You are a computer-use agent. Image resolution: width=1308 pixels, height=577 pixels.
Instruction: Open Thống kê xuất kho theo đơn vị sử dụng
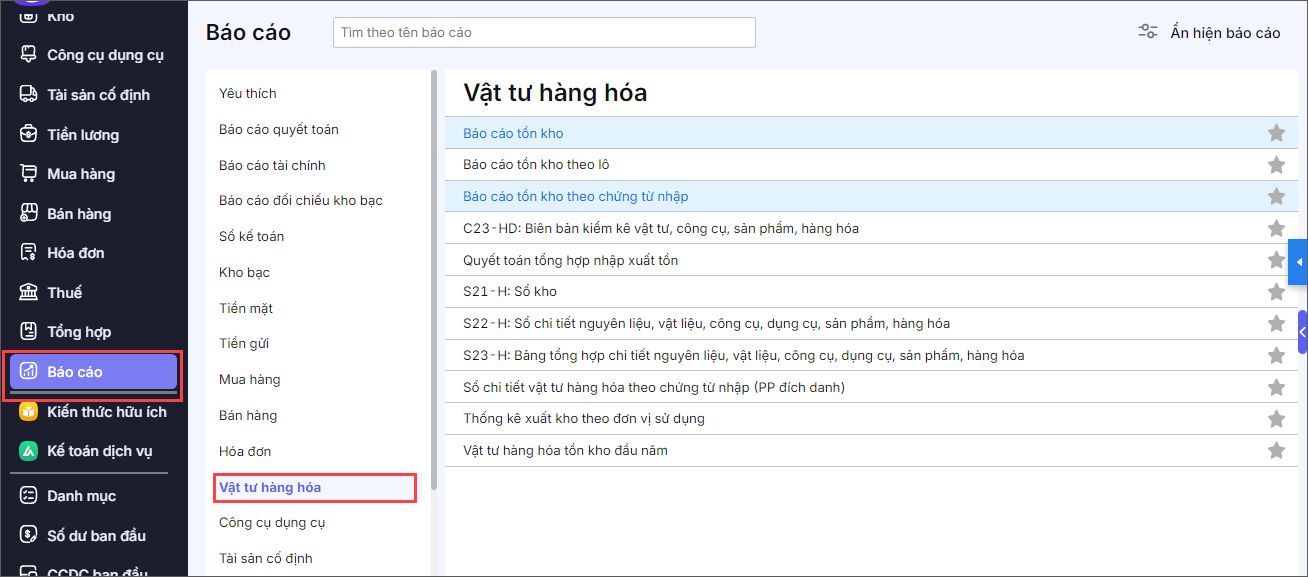click(x=584, y=418)
